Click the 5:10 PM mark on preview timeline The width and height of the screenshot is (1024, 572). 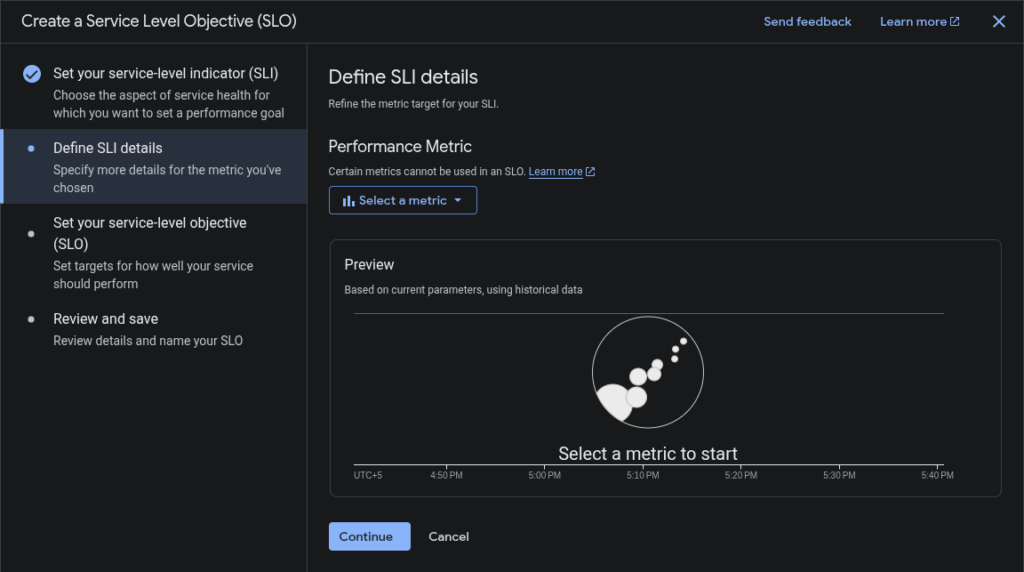click(643, 475)
